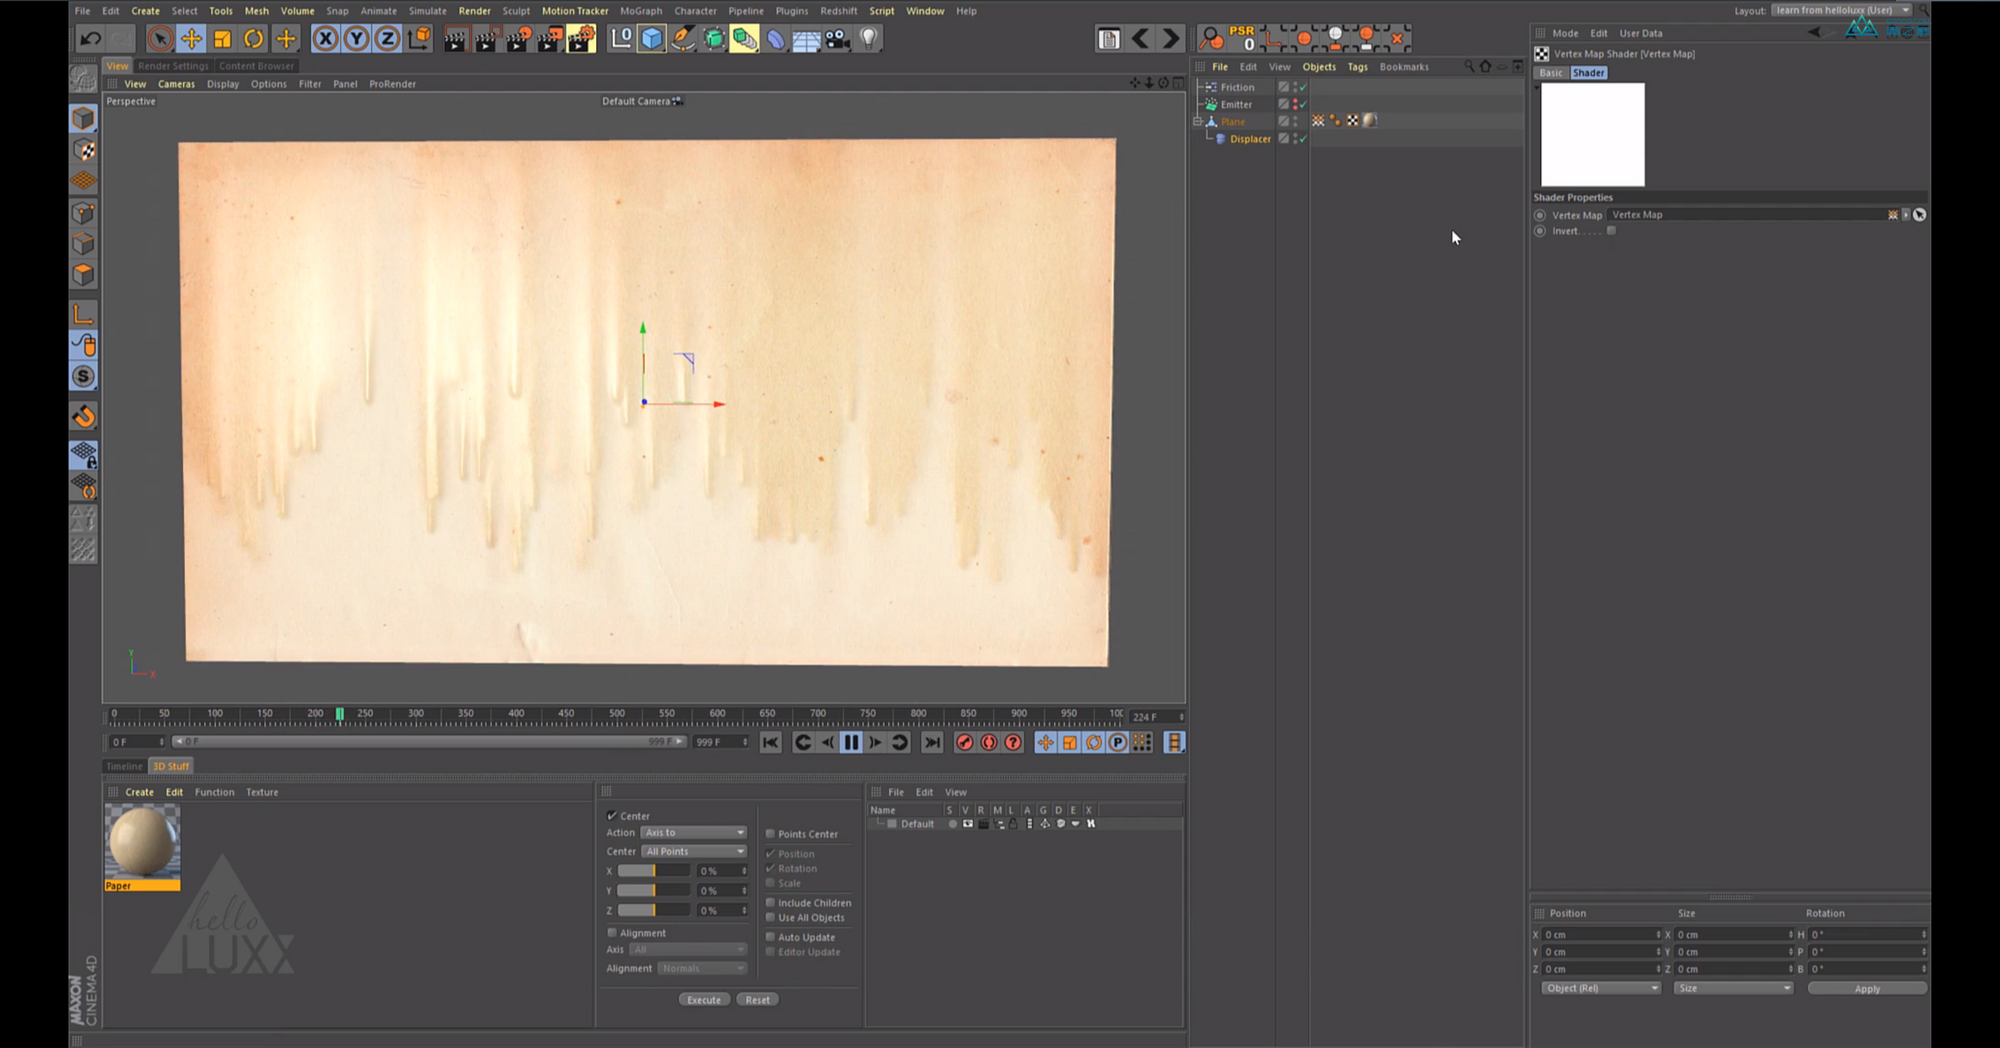Click the Record Active Objects button
This screenshot has width=2000, height=1048.
(964, 742)
